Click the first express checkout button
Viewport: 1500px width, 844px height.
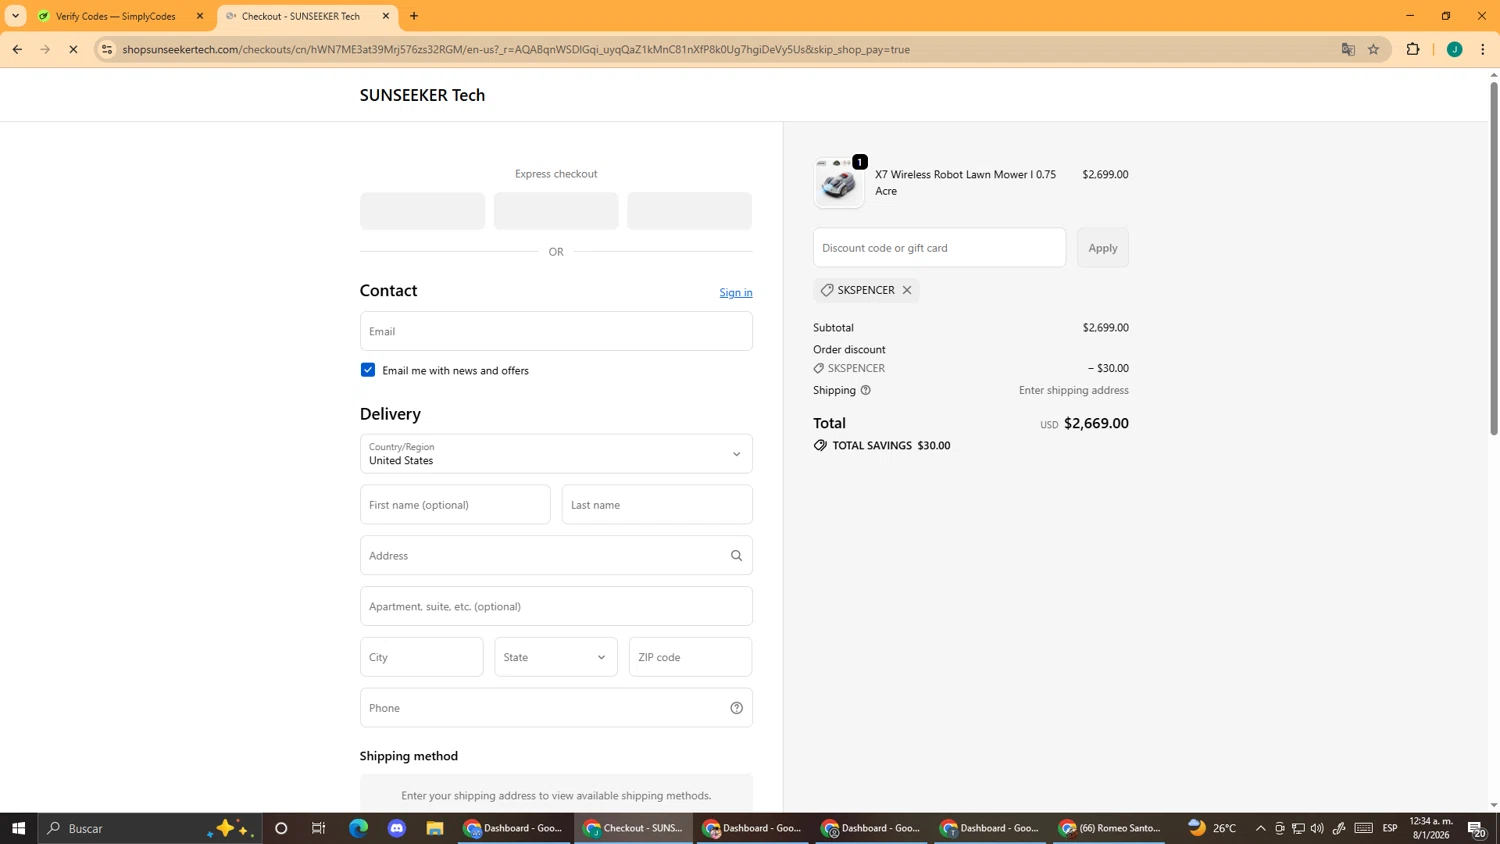(422, 211)
